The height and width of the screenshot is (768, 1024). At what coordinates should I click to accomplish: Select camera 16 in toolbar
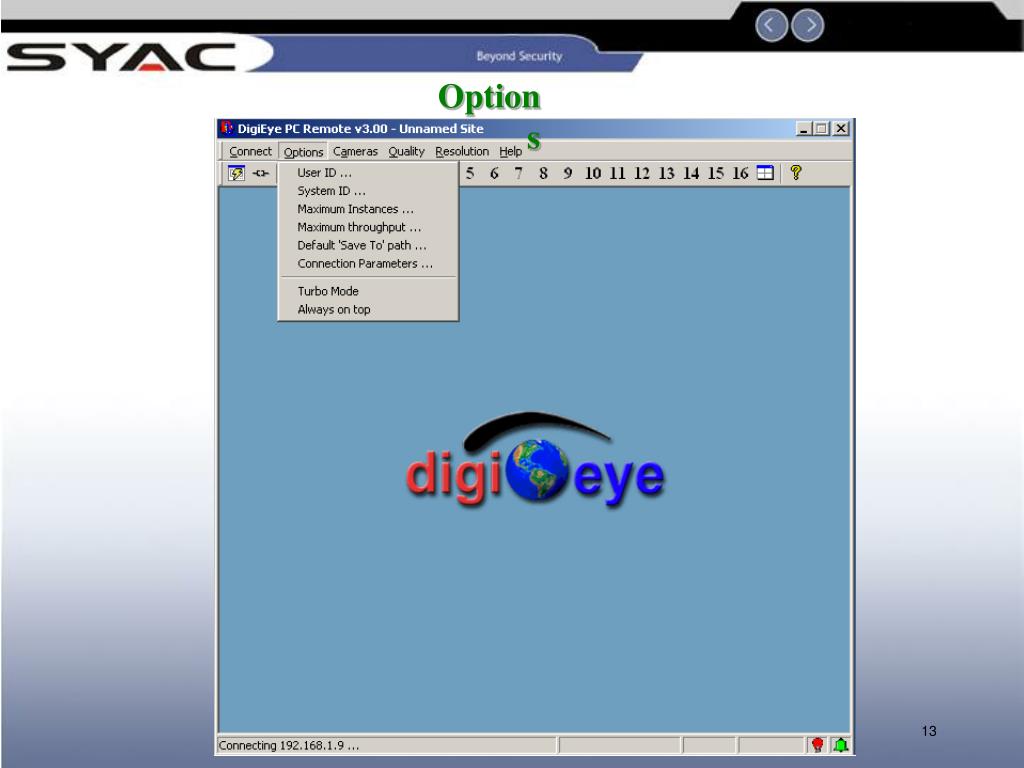[x=740, y=173]
